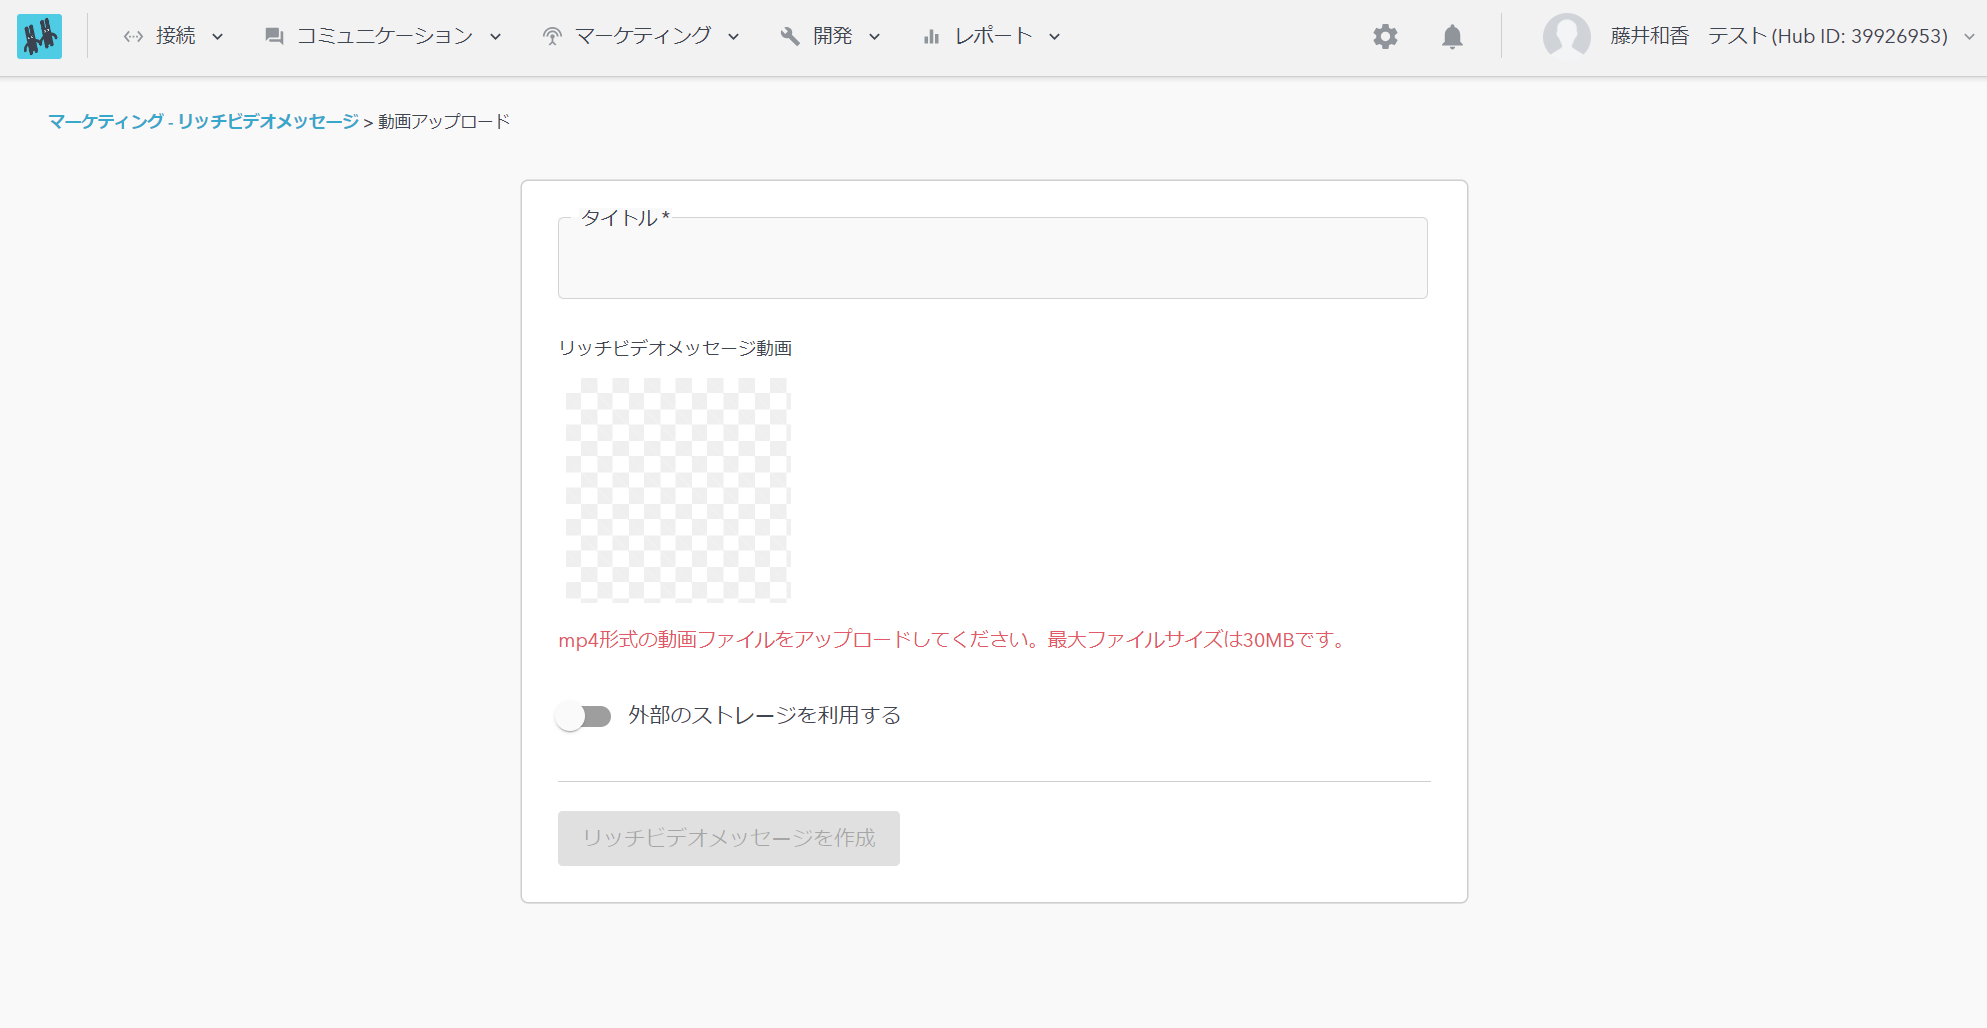Image resolution: width=1987 pixels, height=1028 pixels.
Task: Open the レポート menu
Action: (993, 37)
